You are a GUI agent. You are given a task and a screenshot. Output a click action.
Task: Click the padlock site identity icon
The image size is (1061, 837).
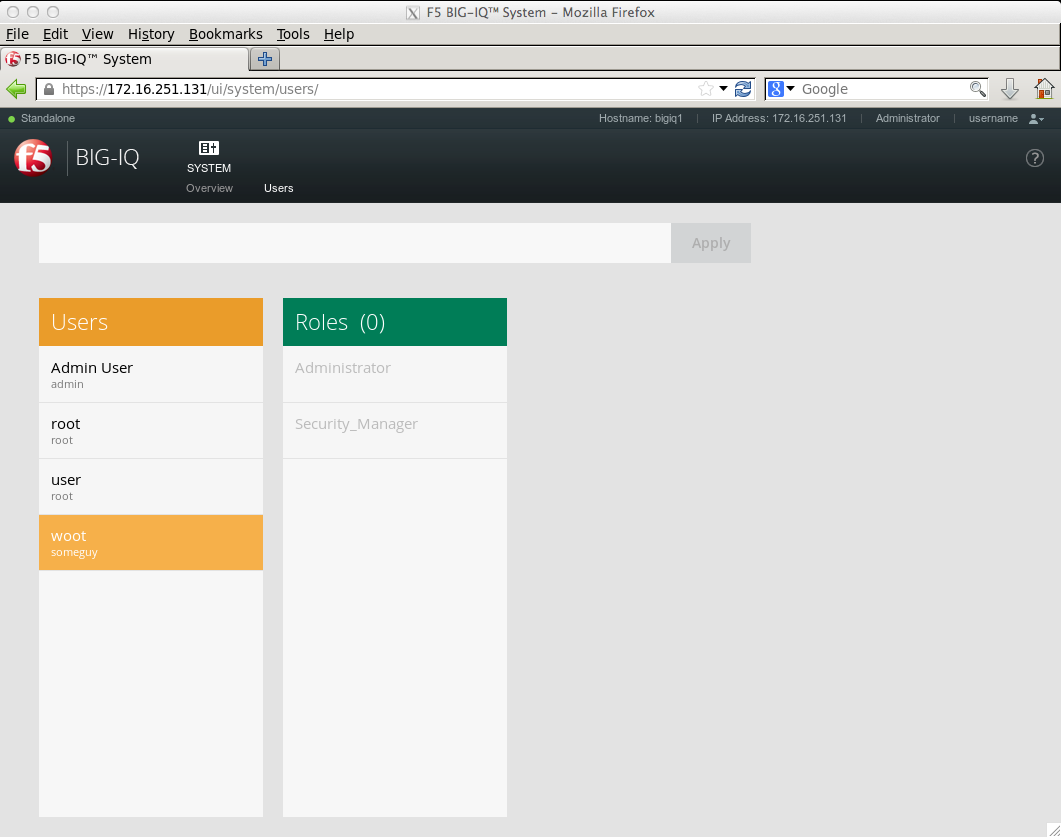pos(49,89)
